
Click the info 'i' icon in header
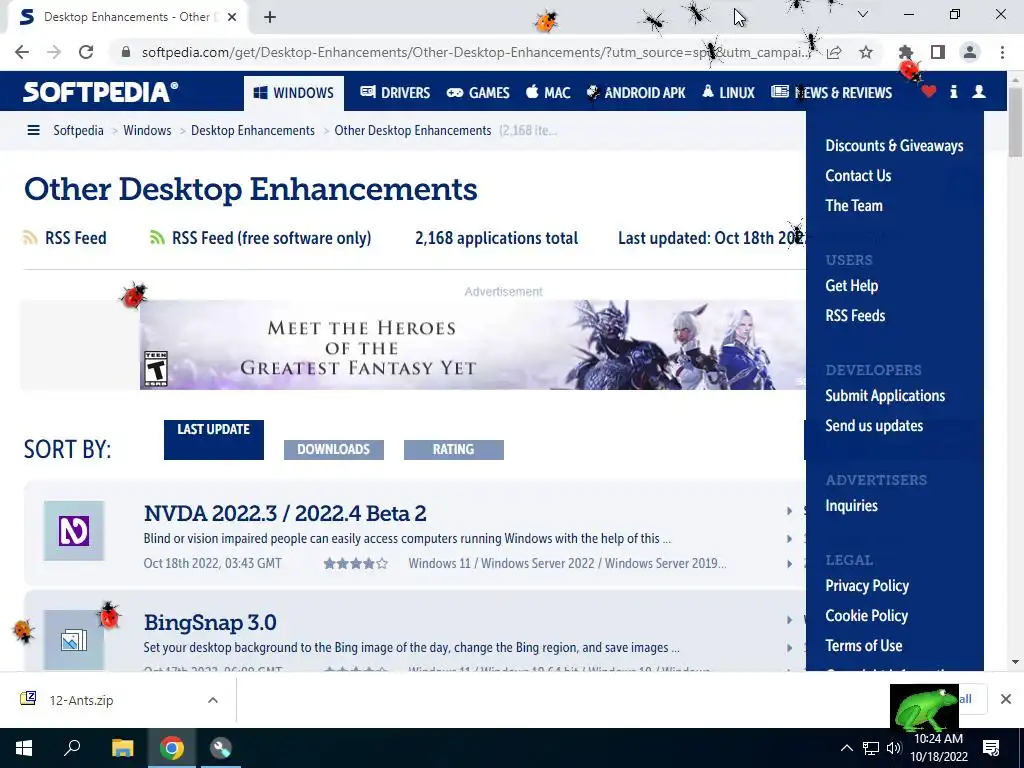coord(953,92)
